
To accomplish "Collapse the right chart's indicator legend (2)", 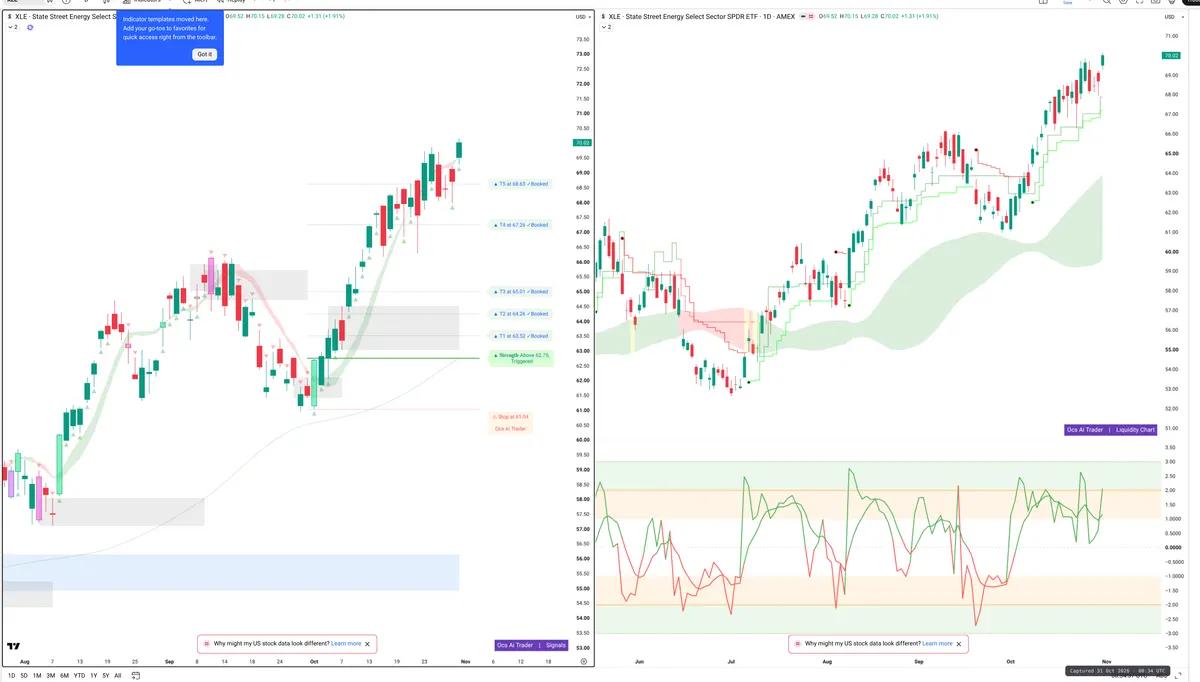I will click(607, 27).
